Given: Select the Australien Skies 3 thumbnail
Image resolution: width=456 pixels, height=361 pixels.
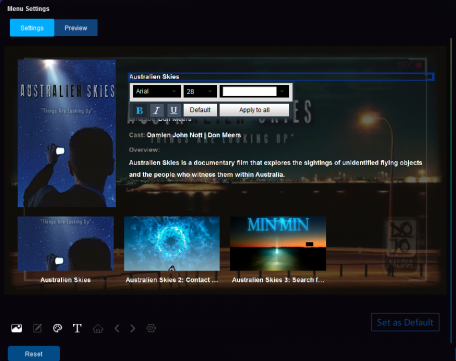Looking at the screenshot, I should click(x=278, y=244).
